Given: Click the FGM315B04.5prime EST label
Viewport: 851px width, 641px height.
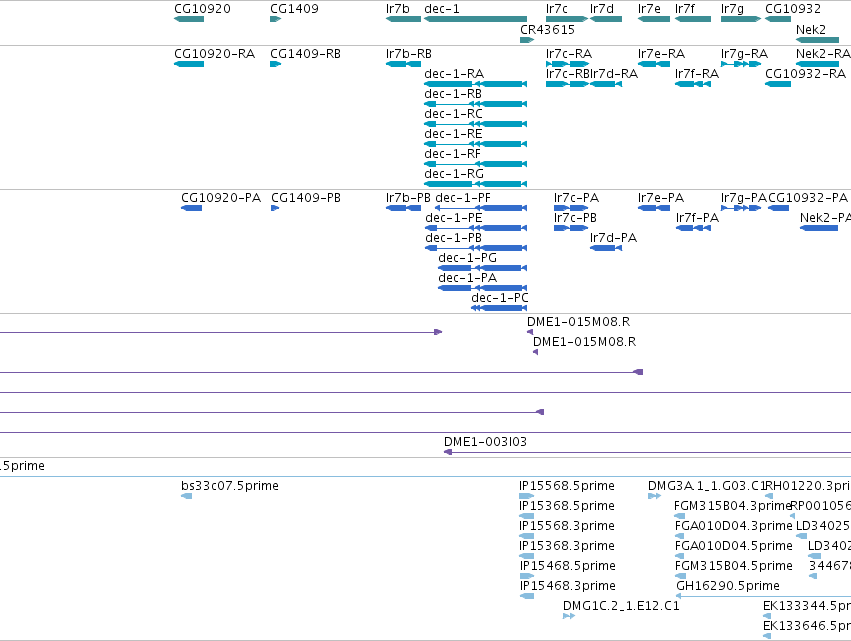Looking at the screenshot, I should point(733,566).
